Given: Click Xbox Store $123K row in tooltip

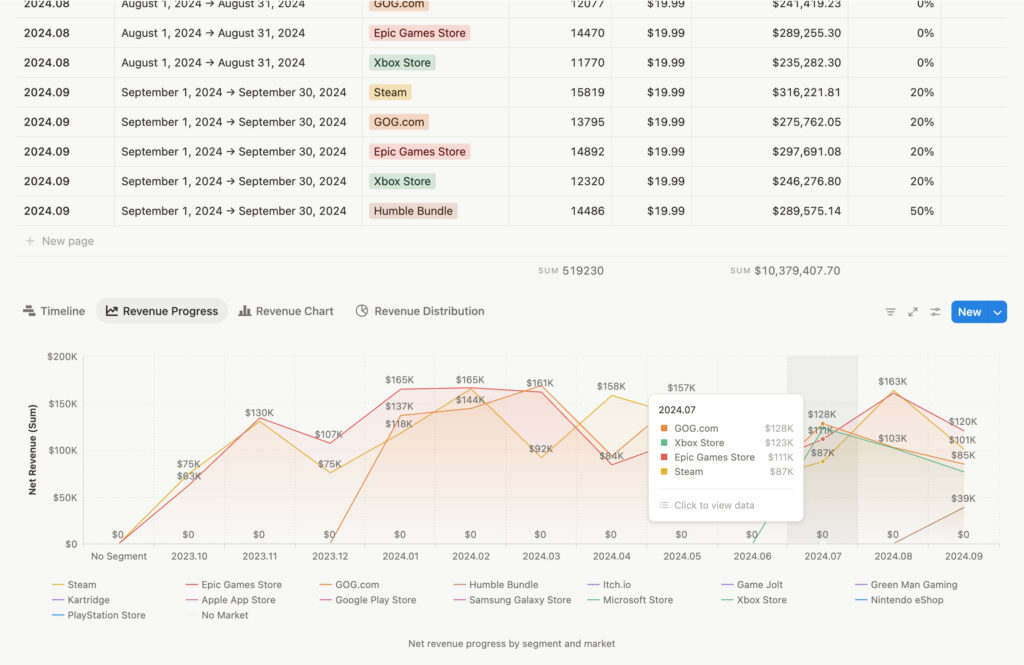Looking at the screenshot, I should click(726, 443).
